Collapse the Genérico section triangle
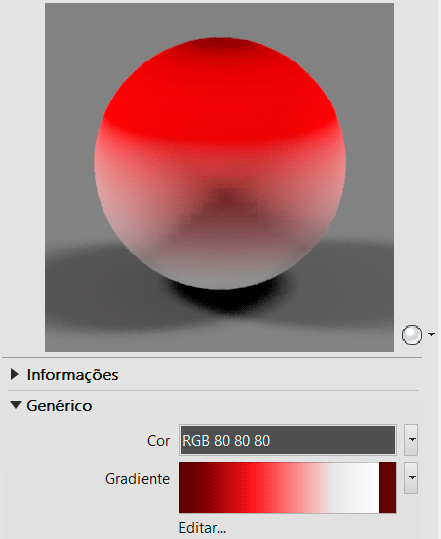441x539 pixels. (15, 405)
